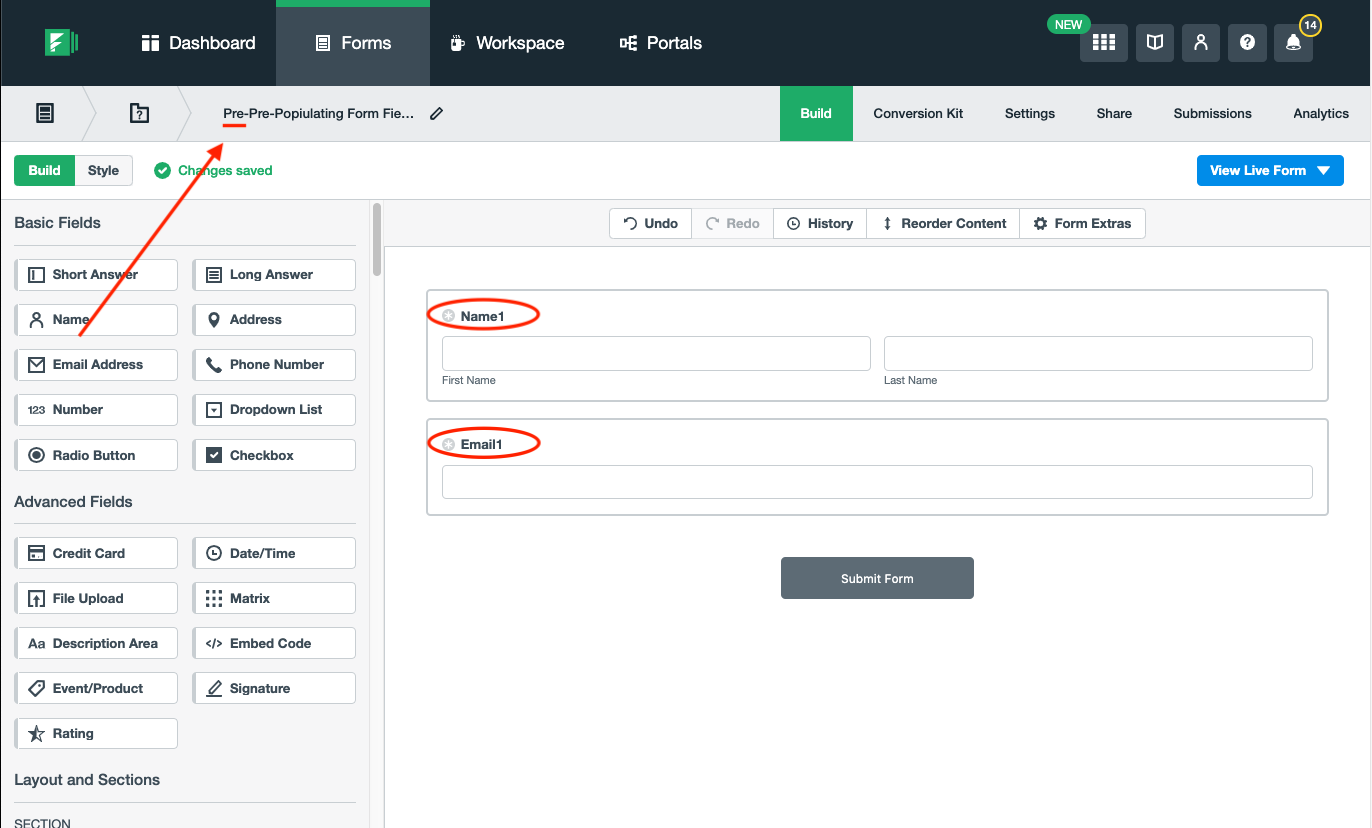Open the Workspace menu
Screen dimensions: 1372x828
coord(507,43)
